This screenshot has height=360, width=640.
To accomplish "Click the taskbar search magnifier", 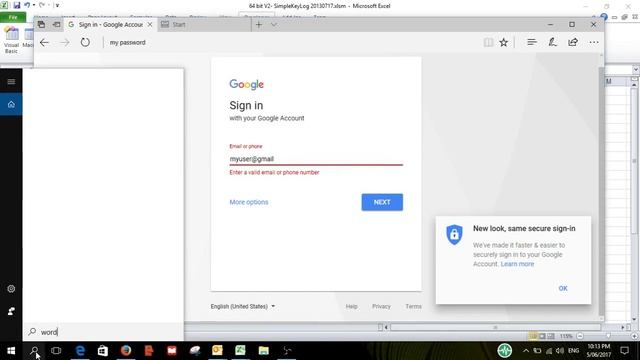I will coord(34,351).
